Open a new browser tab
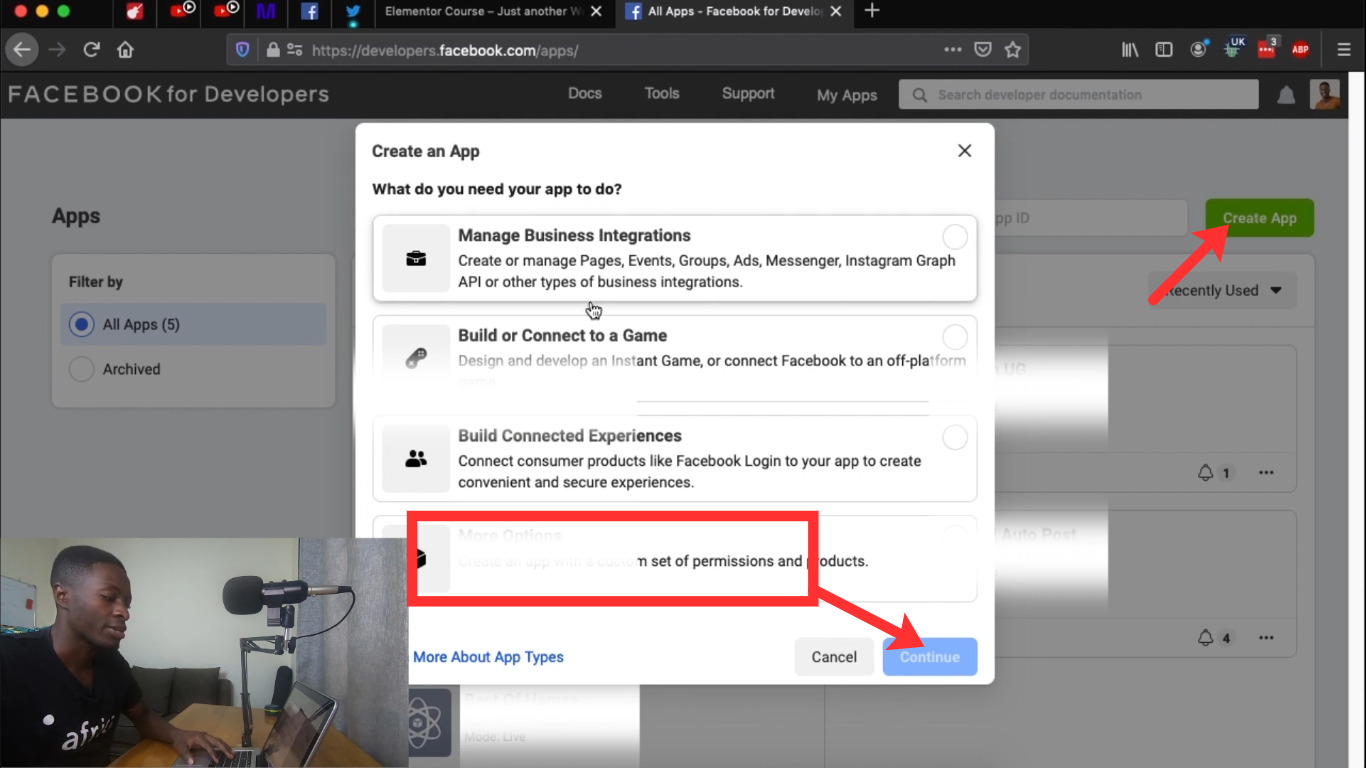This screenshot has height=768, width=1366. pyautogui.click(x=872, y=11)
